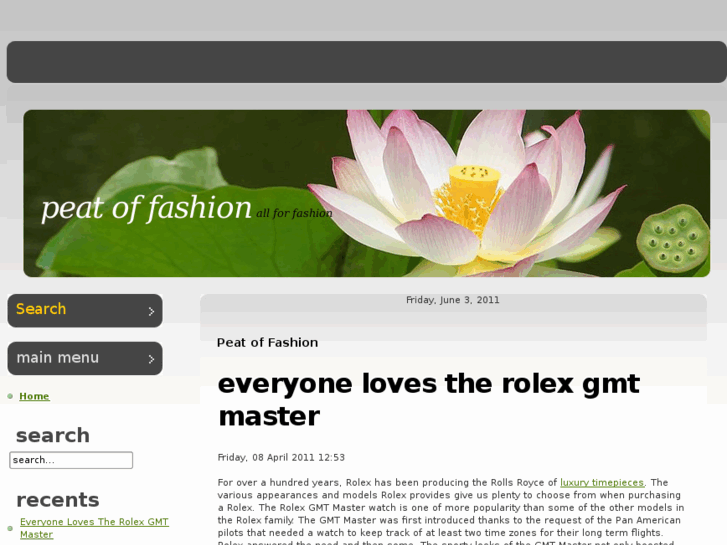Click the peat of fashion banner title
Screen dimensions: 727x545
point(146,208)
